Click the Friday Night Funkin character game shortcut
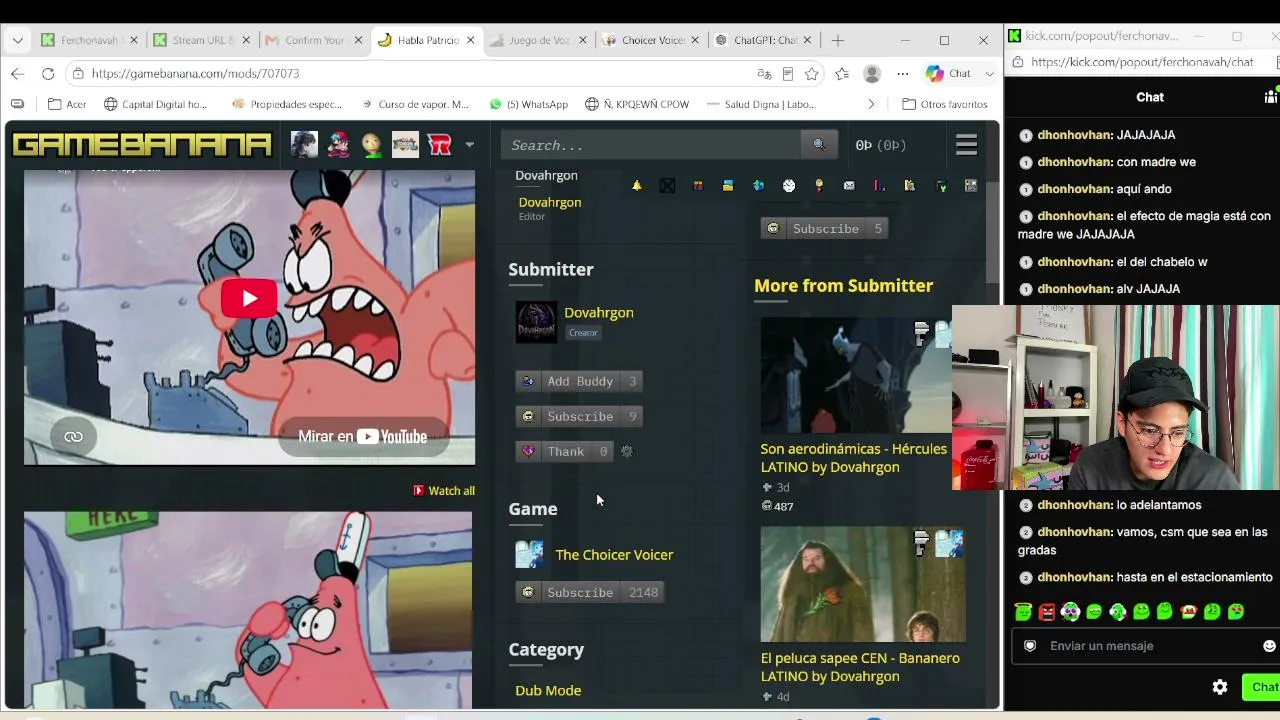The width and height of the screenshot is (1280, 720). [x=338, y=145]
